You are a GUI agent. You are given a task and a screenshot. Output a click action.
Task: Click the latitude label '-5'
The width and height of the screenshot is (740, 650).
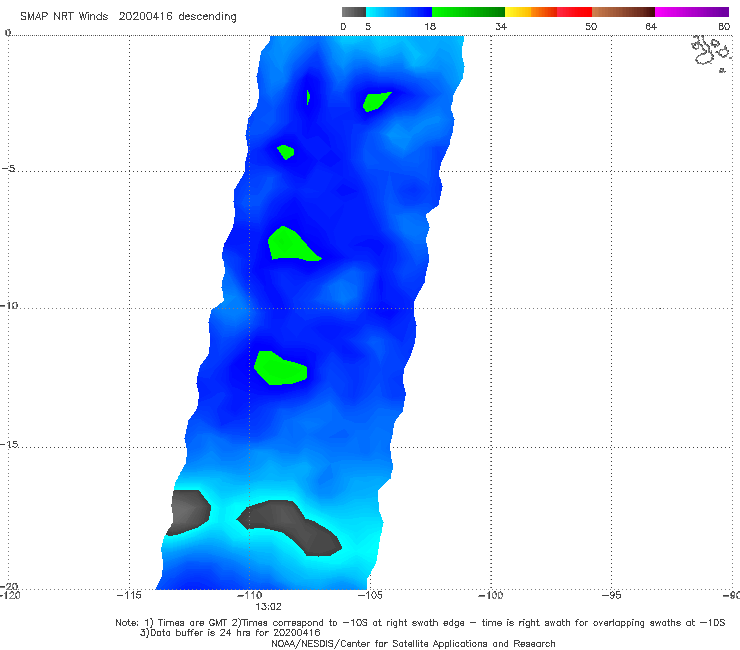[x=8, y=169]
